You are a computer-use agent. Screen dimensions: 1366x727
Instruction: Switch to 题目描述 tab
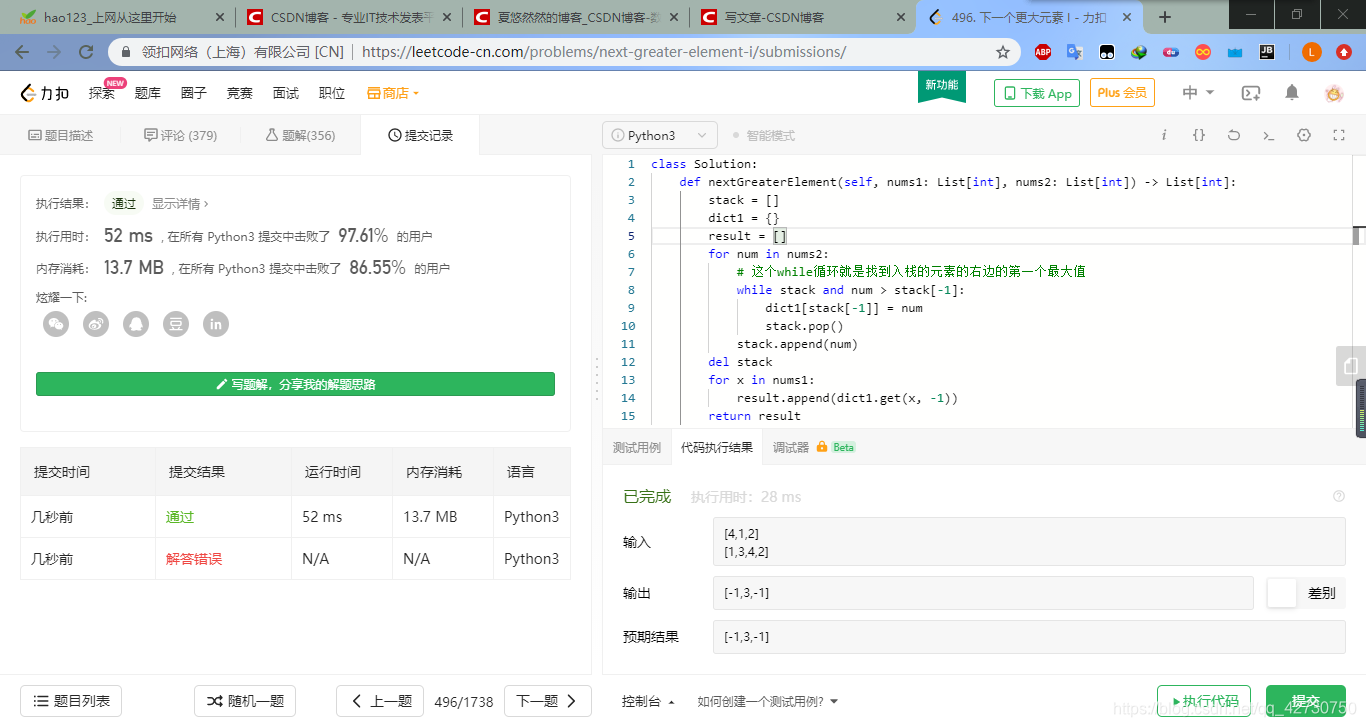[60, 135]
